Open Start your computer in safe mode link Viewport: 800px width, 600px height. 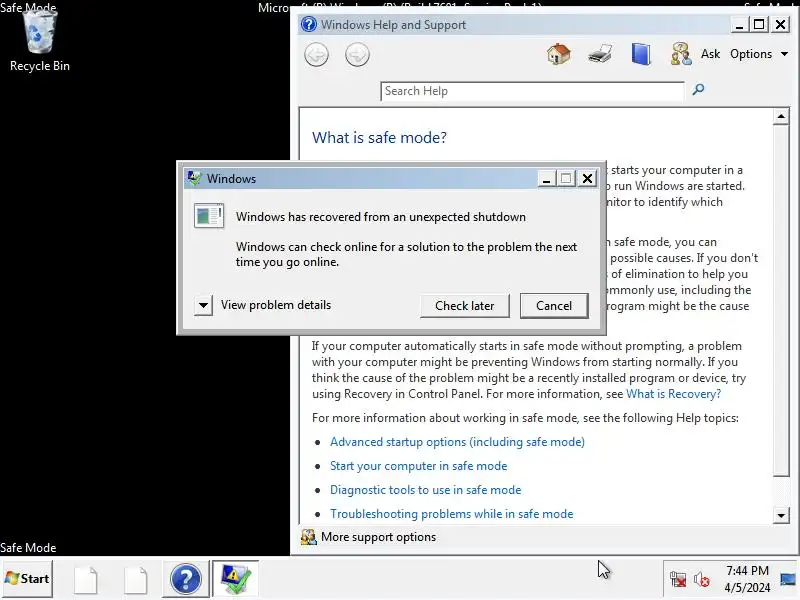click(418, 466)
